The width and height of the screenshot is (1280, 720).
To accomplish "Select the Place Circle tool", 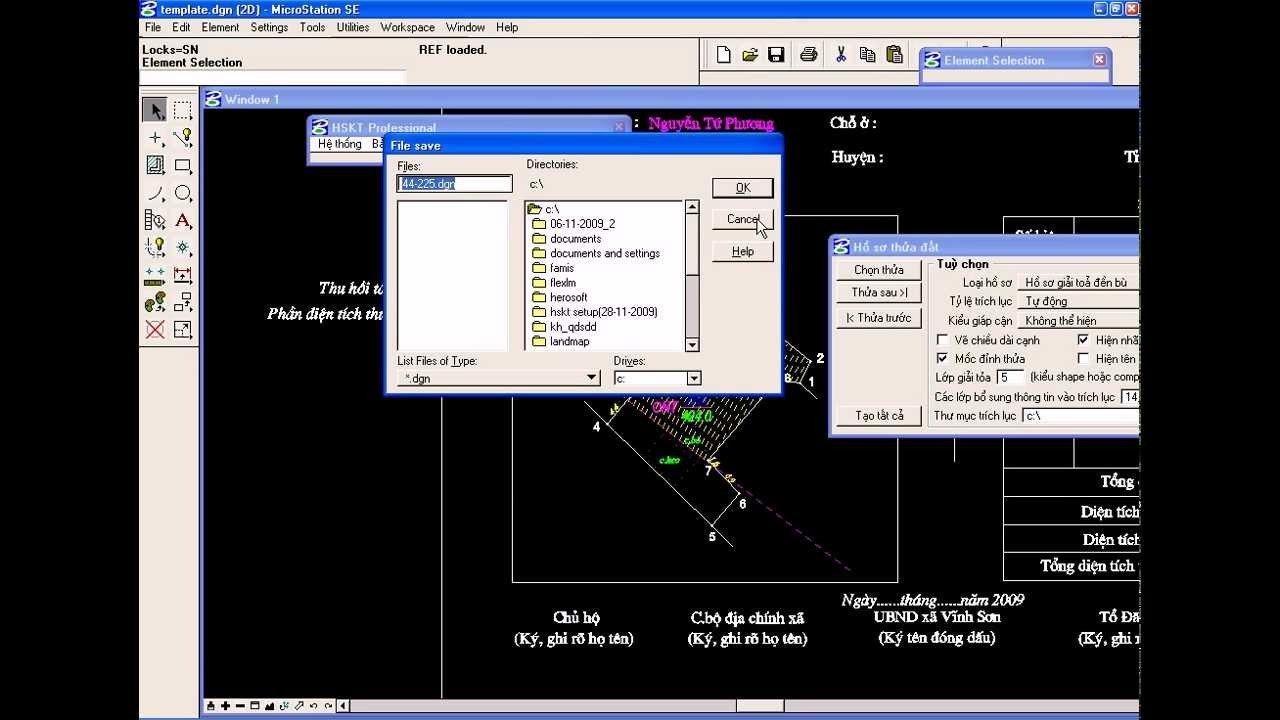I will (x=183, y=193).
